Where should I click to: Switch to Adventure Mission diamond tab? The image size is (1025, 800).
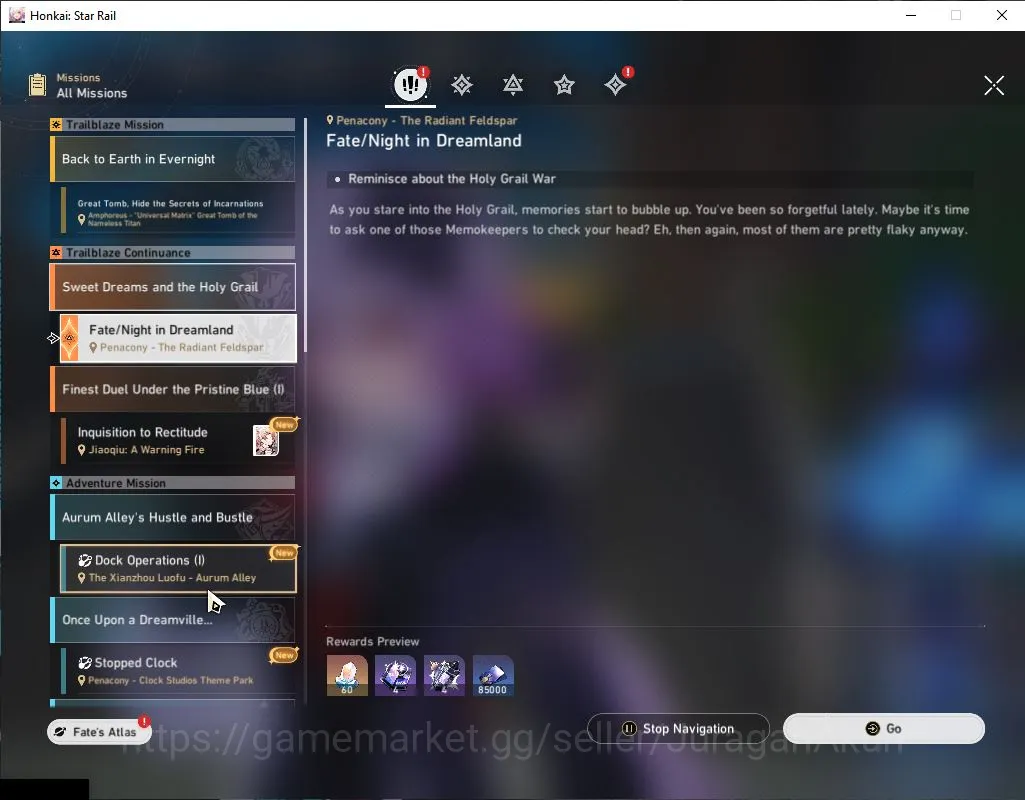(615, 85)
